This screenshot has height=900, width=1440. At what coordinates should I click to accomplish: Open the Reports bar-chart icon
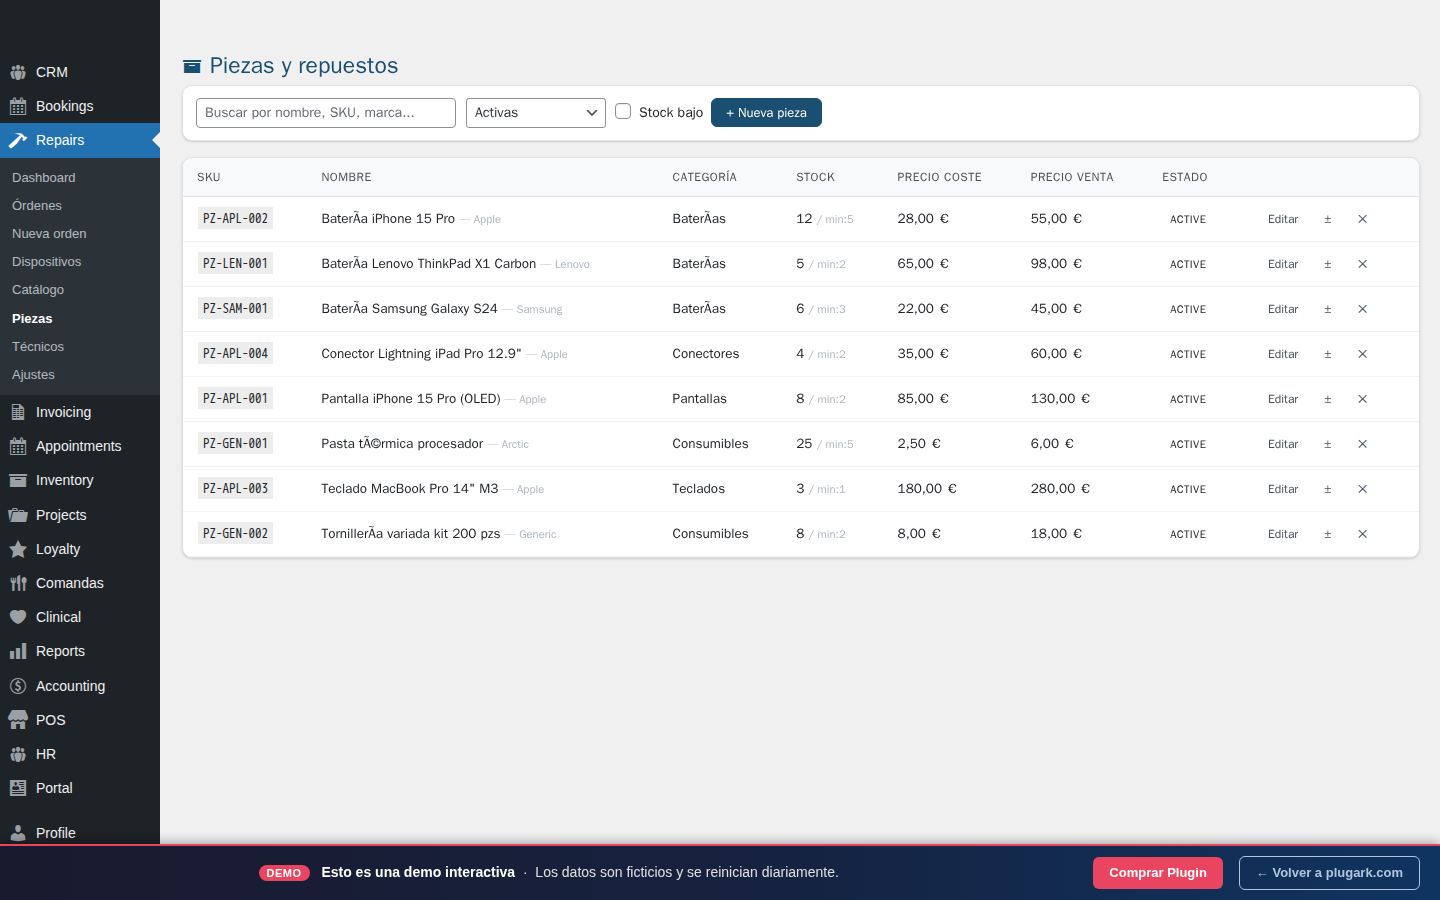click(17, 650)
